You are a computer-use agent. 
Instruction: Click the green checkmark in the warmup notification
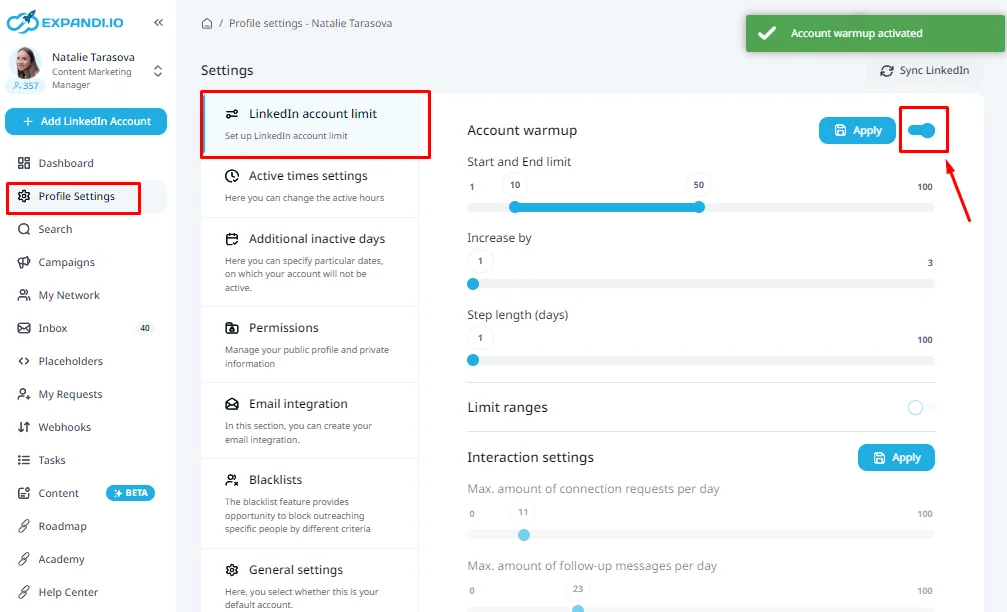pos(767,33)
